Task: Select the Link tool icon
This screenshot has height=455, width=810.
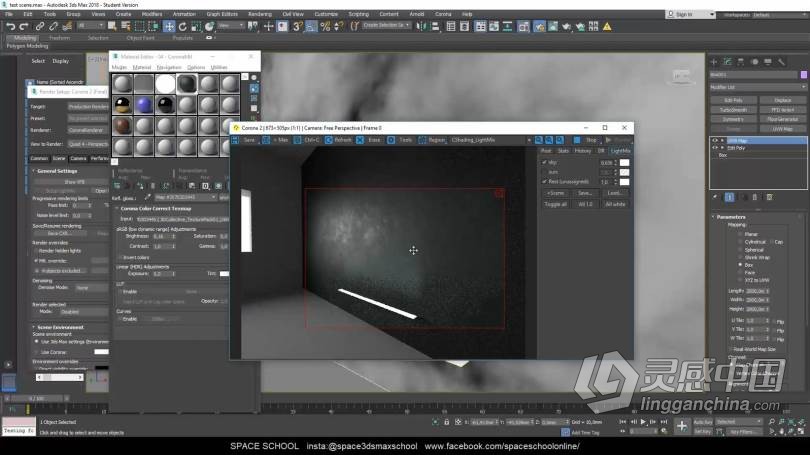Action: (x=40, y=26)
